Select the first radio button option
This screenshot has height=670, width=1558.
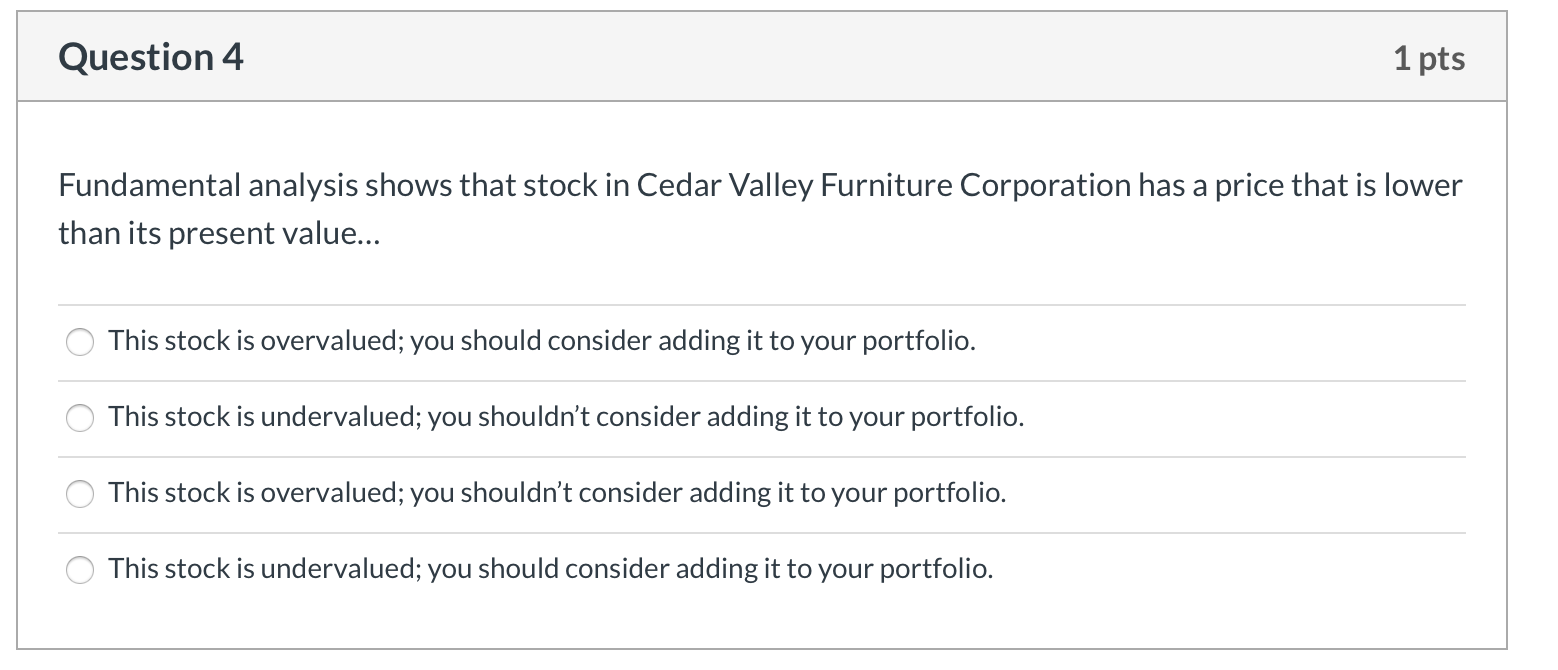80,342
